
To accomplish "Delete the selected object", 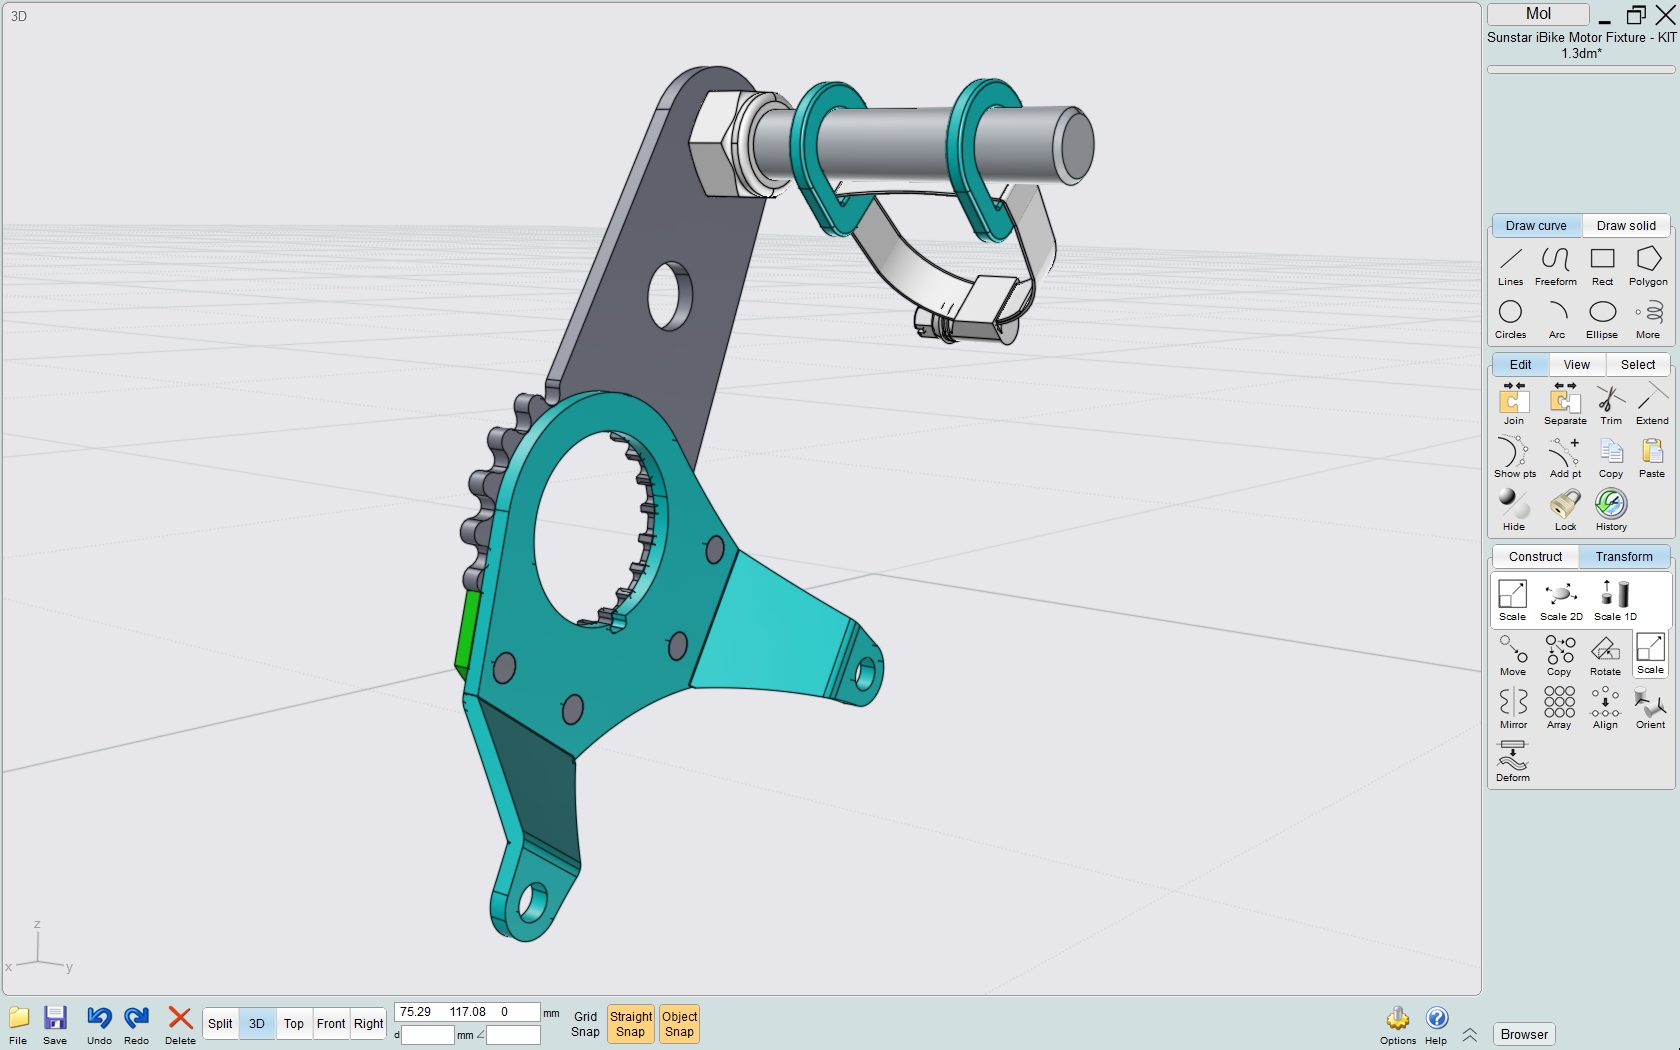I will pyautogui.click(x=180, y=1026).
